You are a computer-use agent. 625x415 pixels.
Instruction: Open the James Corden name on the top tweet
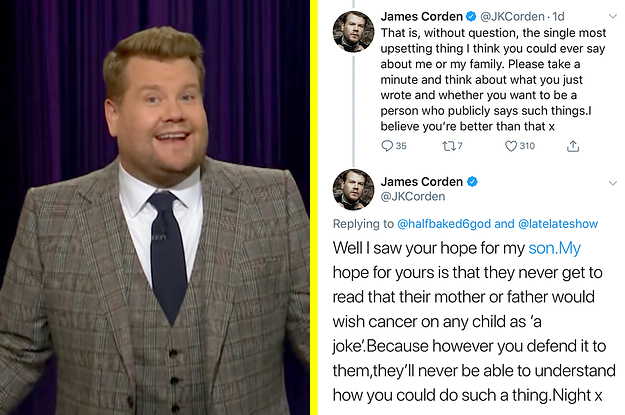421,16
